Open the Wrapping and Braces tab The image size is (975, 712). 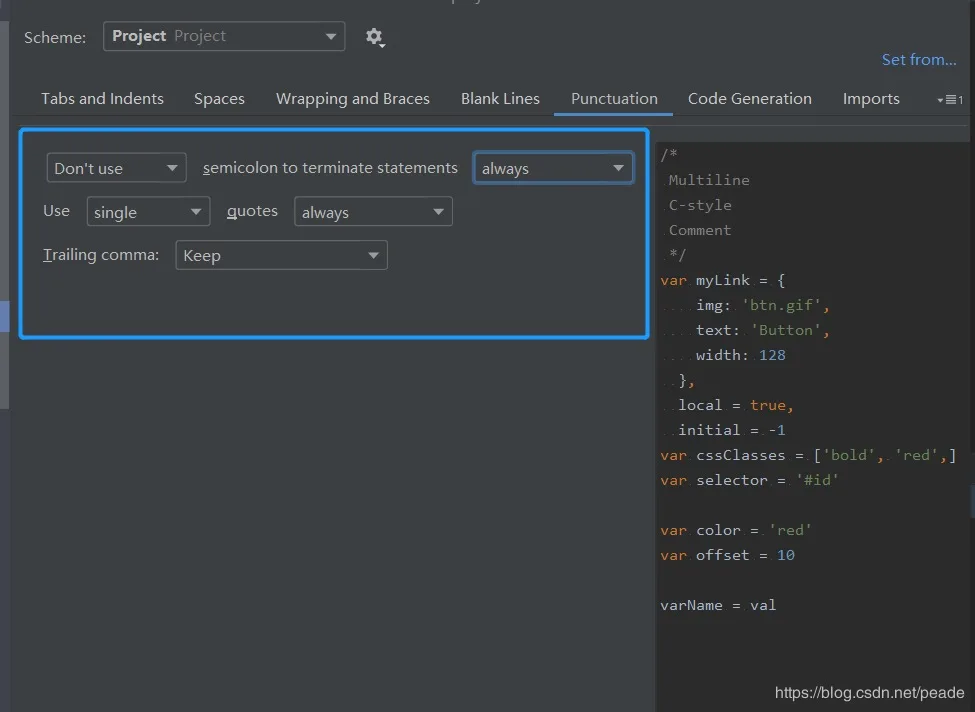[x=352, y=99]
